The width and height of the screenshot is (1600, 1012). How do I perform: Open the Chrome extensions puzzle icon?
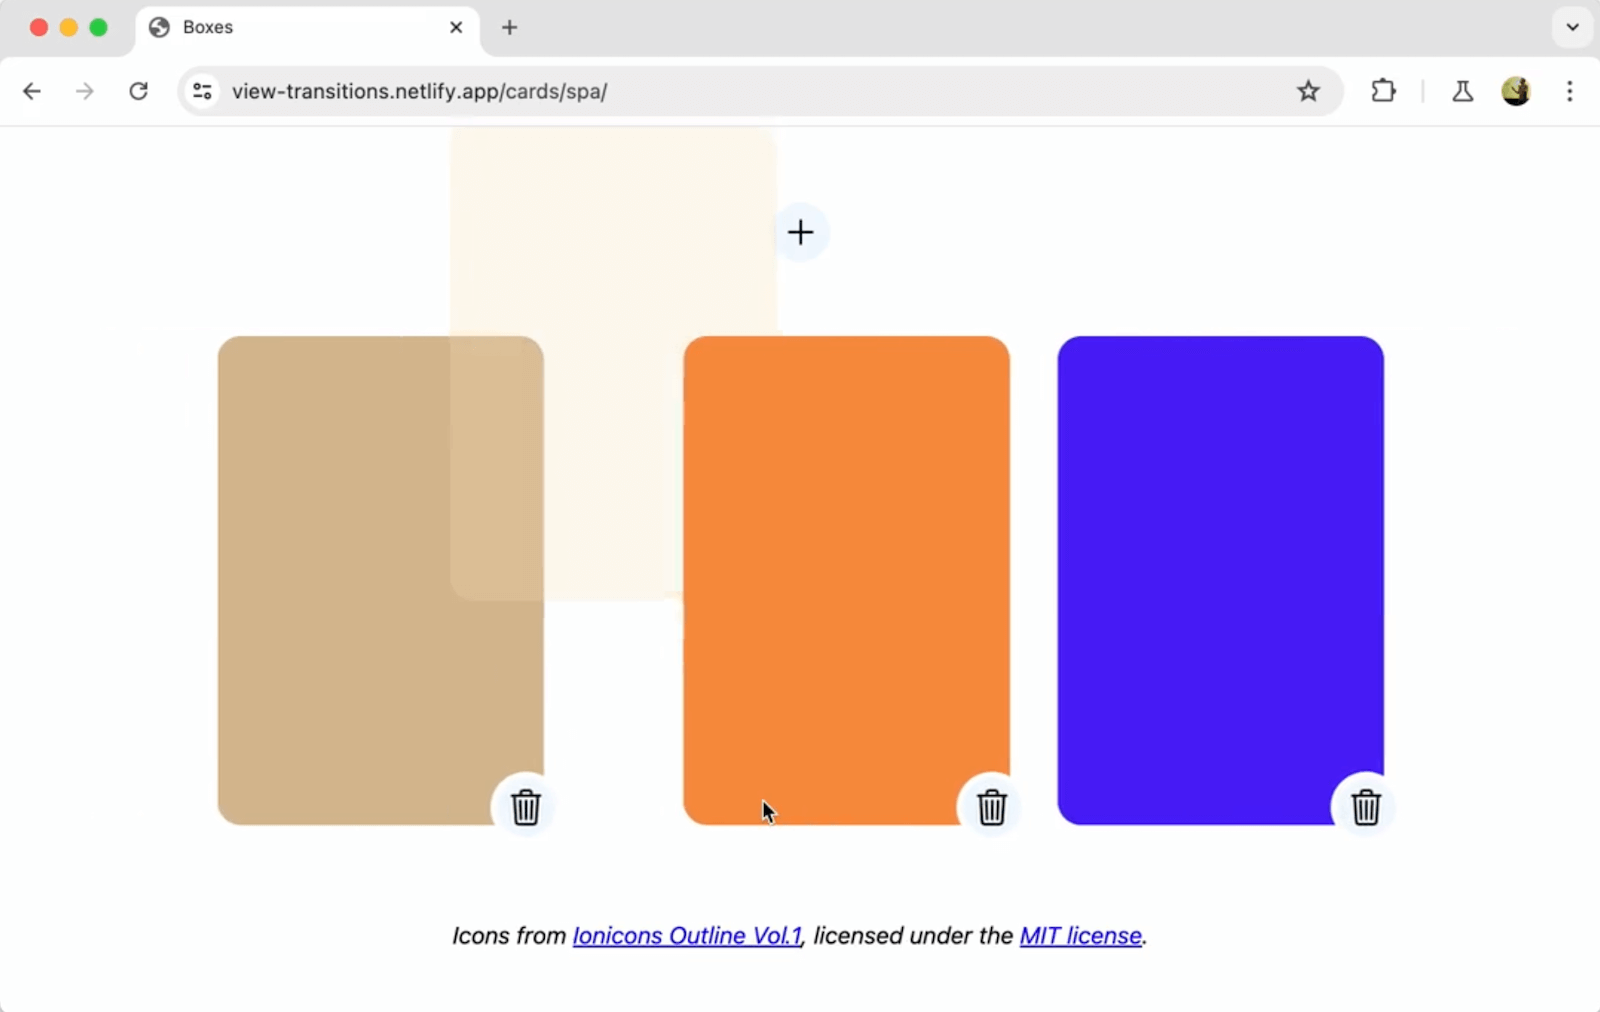1384,91
